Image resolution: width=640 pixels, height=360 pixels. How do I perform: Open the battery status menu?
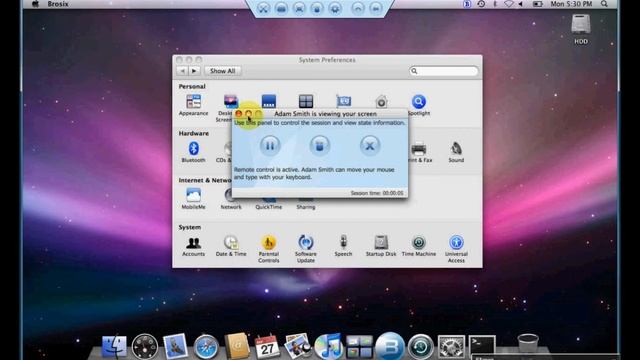pyautogui.click(x=538, y=4)
